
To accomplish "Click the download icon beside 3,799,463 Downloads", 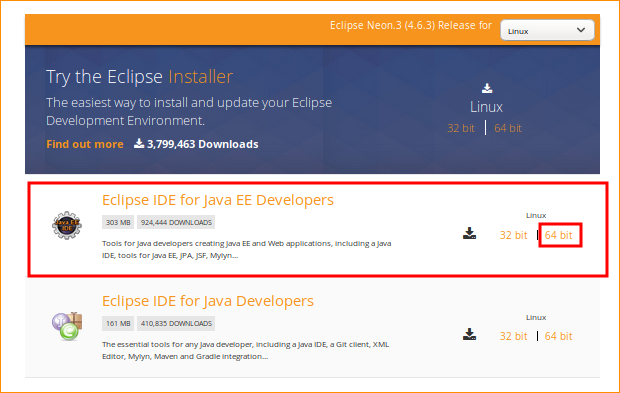I will [139, 143].
